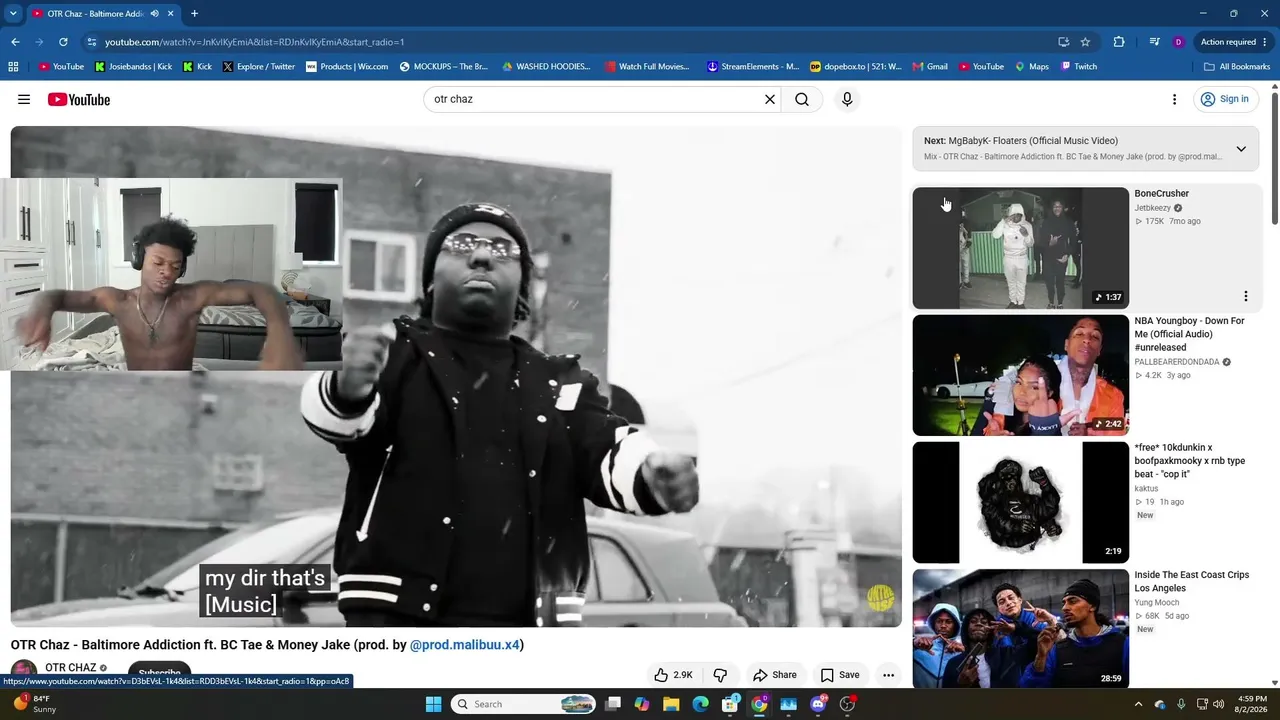
Task: Visit the Jetbkeezy channel name
Action: pyautogui.click(x=1152, y=208)
